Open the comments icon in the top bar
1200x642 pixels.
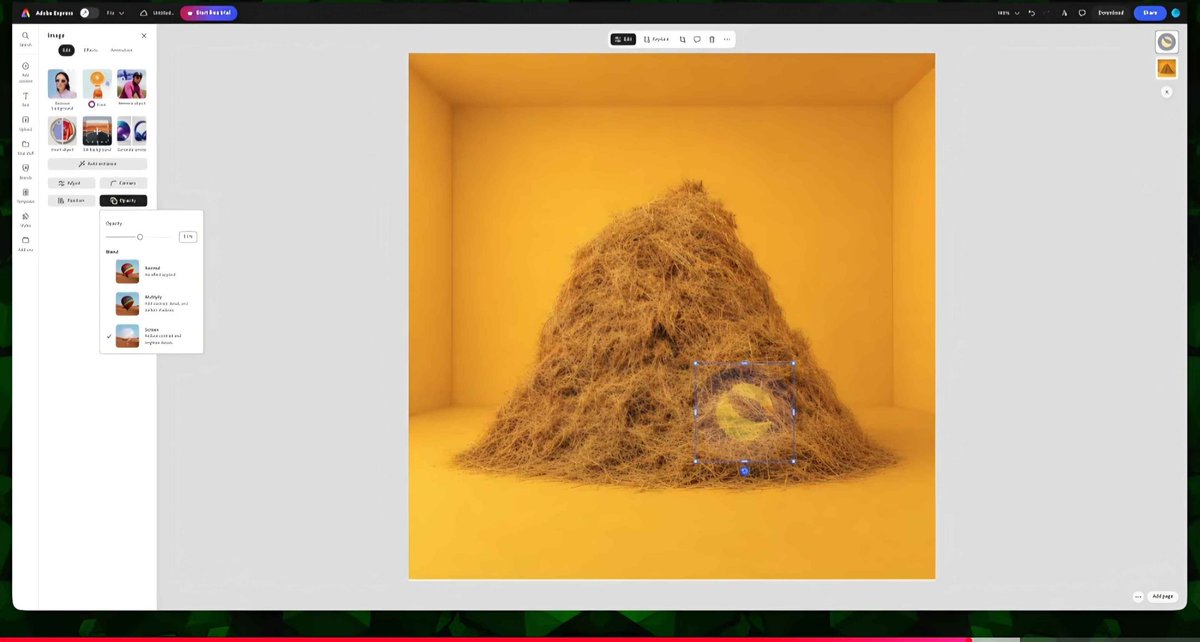pos(1082,13)
